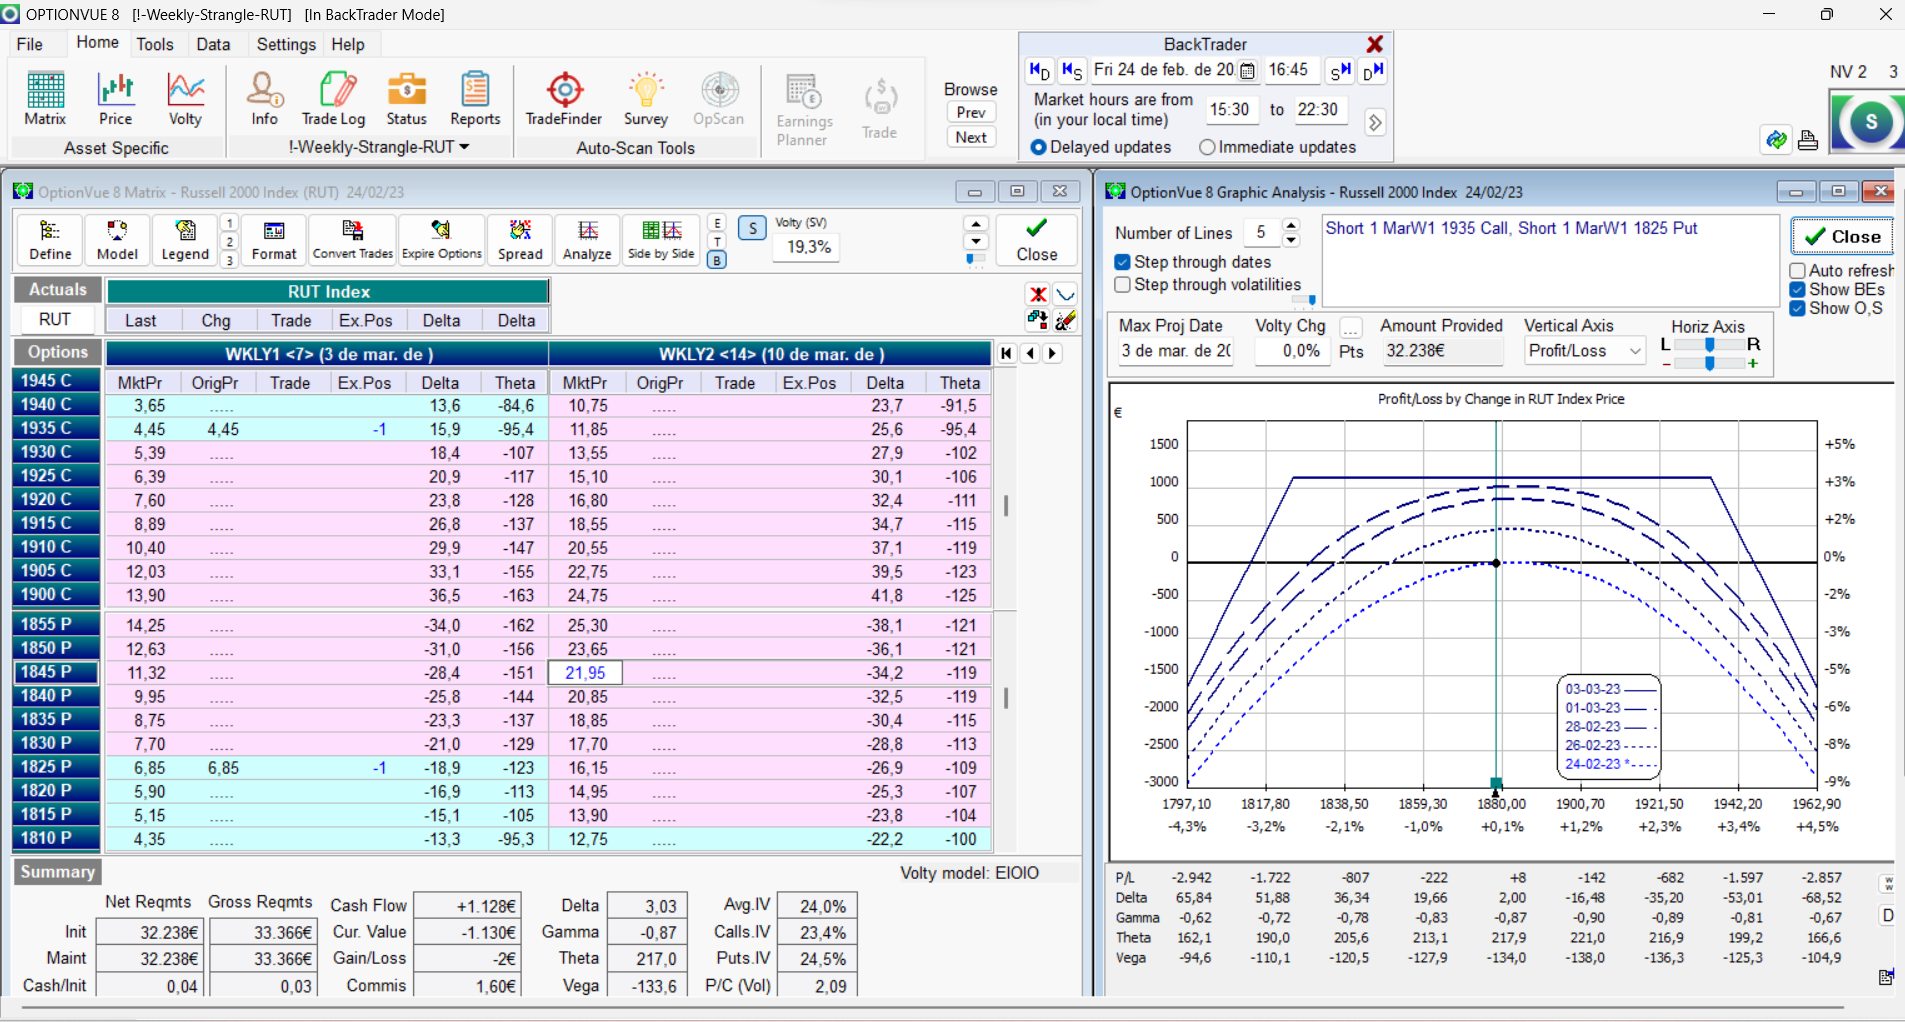
Task: Open the Data menu
Action: click(213, 44)
